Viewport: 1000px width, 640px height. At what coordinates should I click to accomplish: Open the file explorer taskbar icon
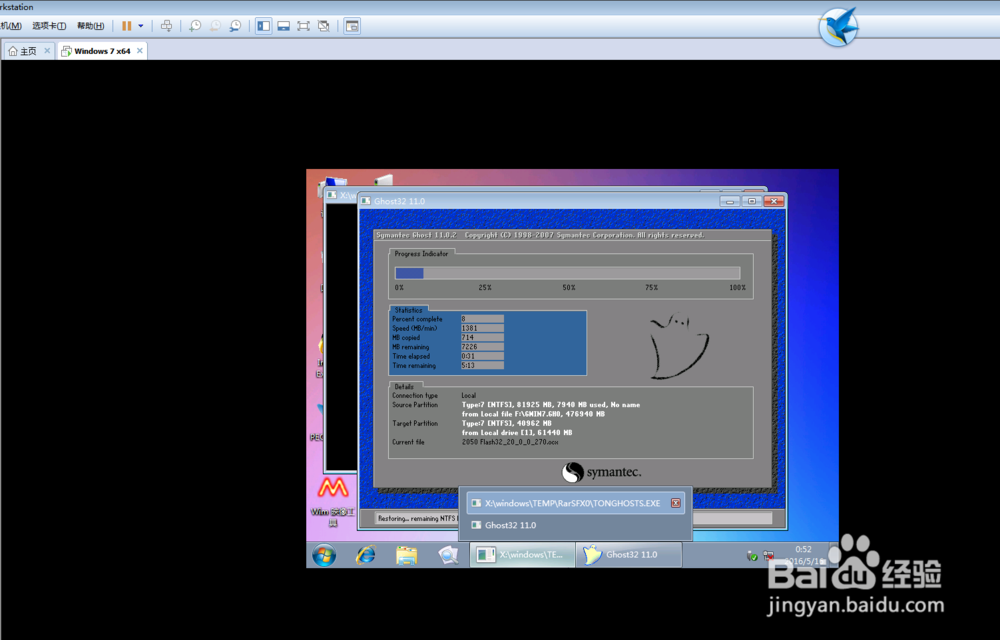[x=406, y=555]
